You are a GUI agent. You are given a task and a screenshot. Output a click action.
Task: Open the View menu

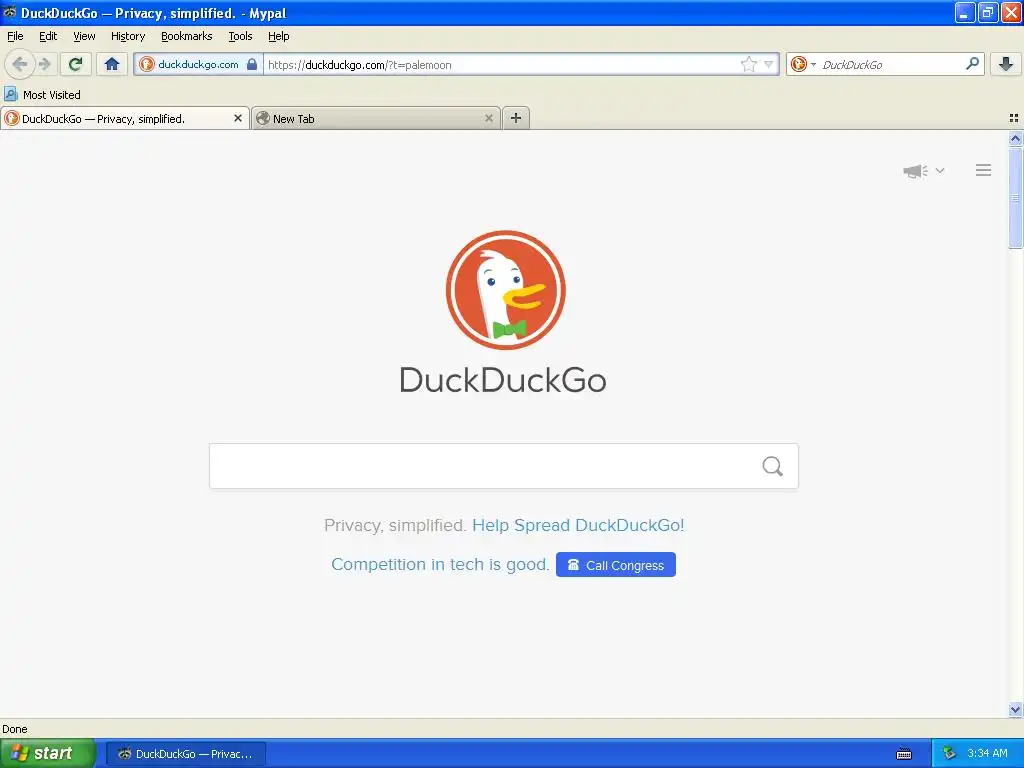pyautogui.click(x=84, y=36)
